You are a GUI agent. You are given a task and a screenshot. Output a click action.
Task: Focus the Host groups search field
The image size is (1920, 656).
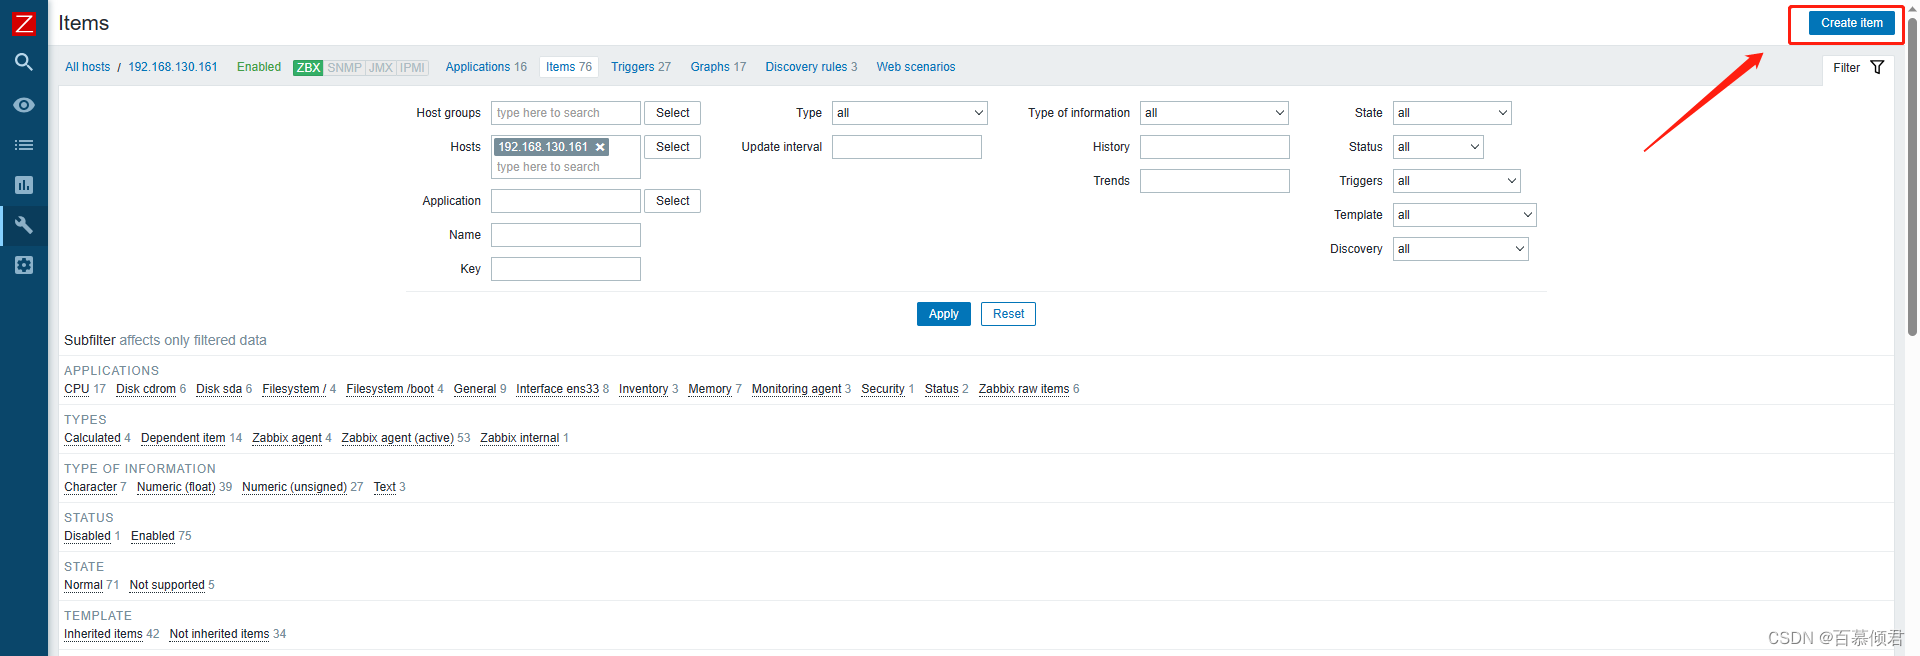pyautogui.click(x=566, y=113)
